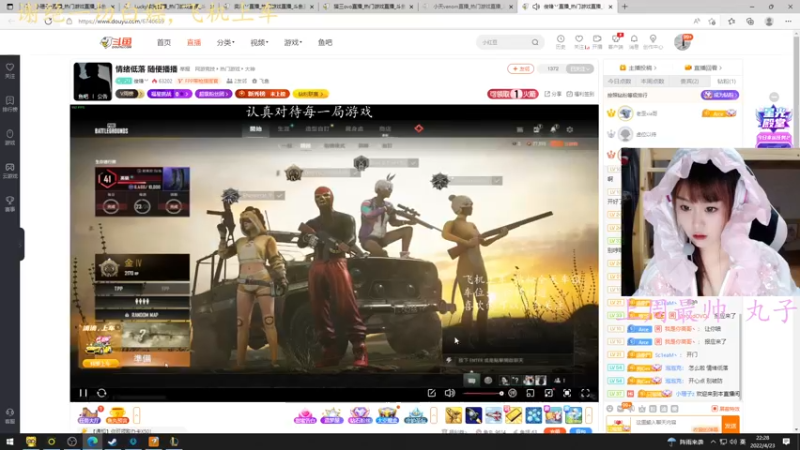Select the 本周贡献 ranking tab
The width and height of the screenshot is (800, 450).
coord(652,81)
